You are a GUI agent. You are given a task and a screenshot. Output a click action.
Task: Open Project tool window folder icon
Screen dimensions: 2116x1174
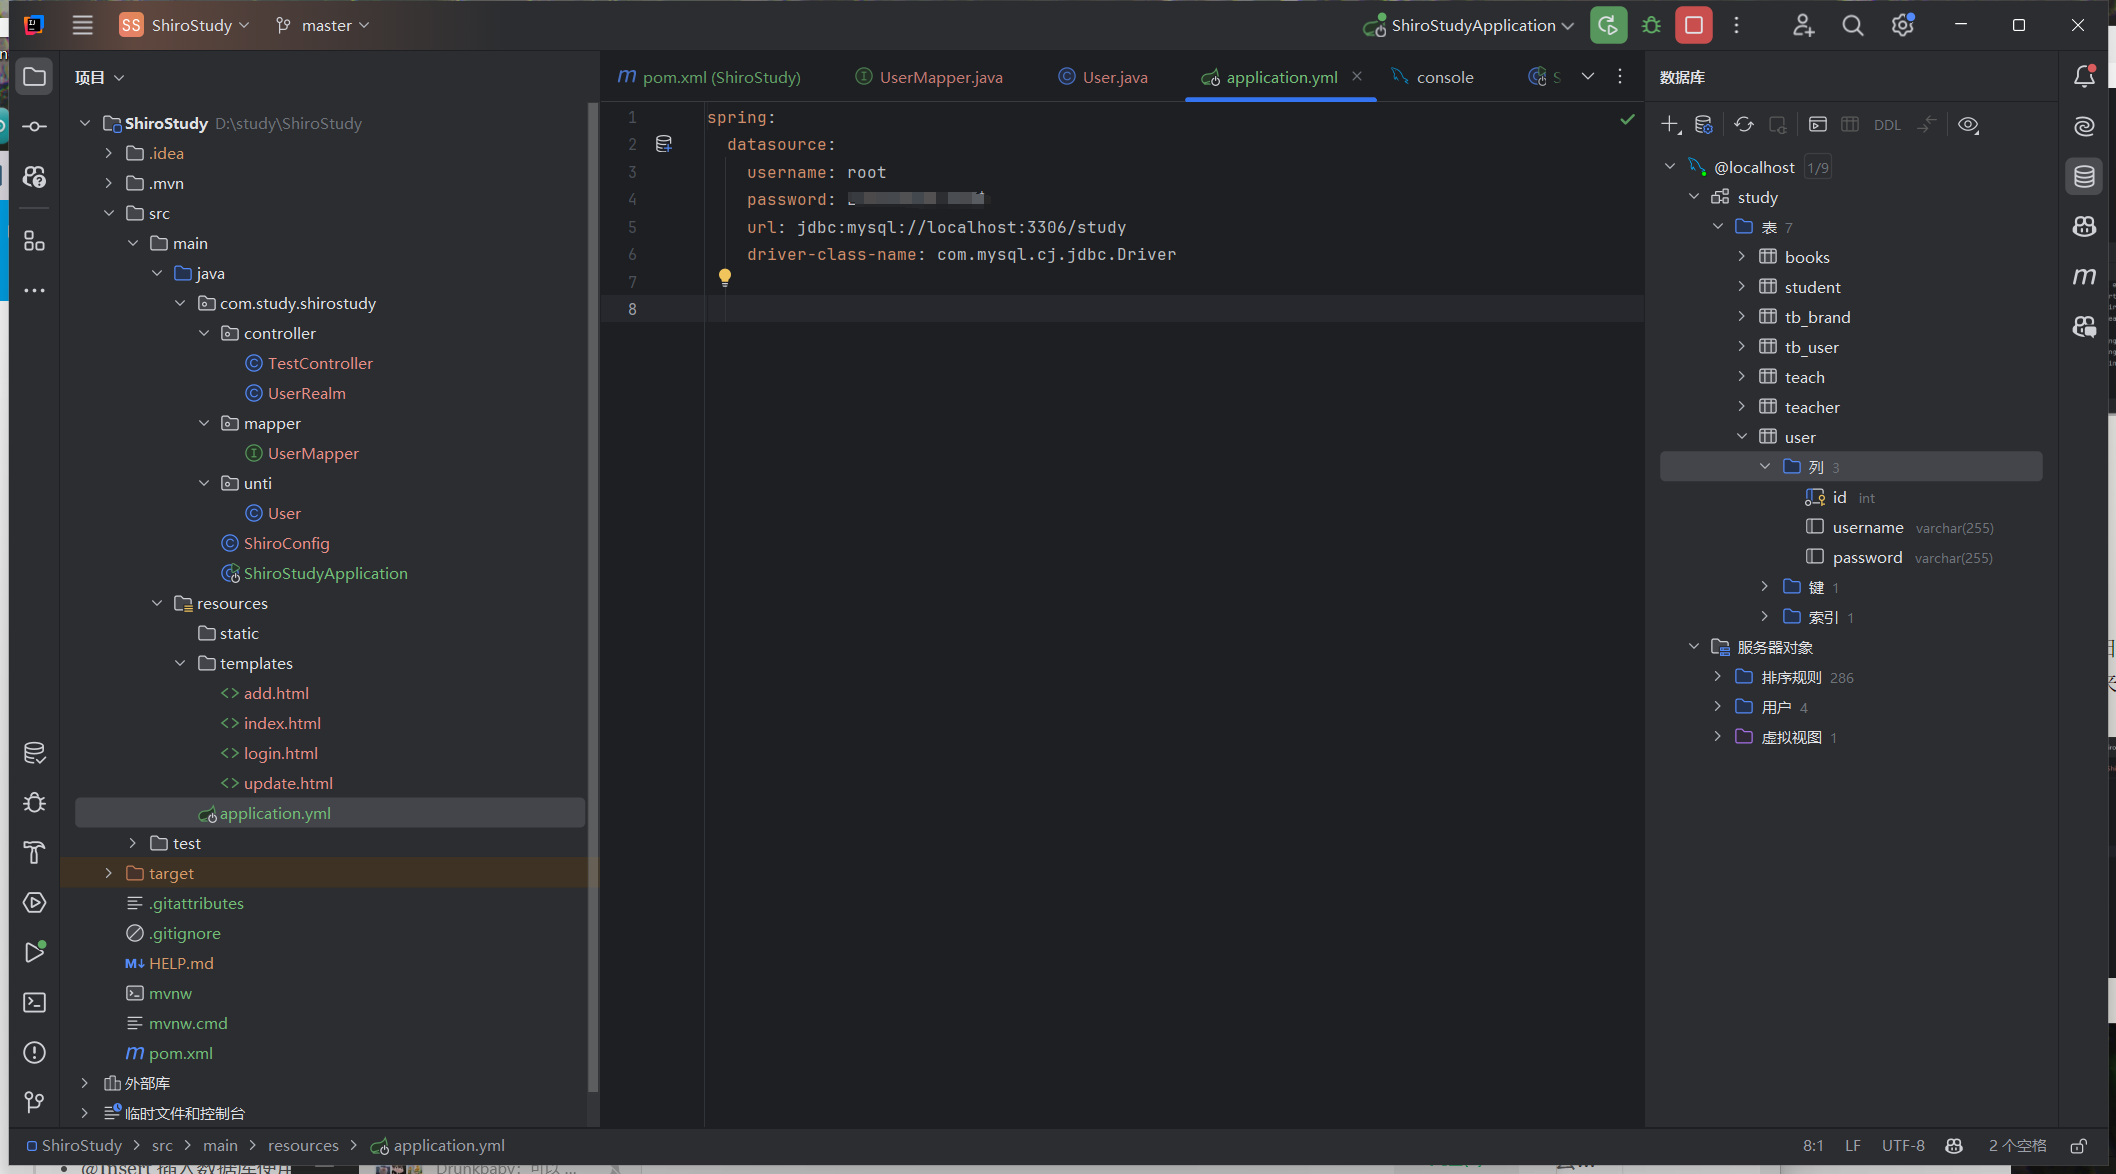tap(34, 77)
